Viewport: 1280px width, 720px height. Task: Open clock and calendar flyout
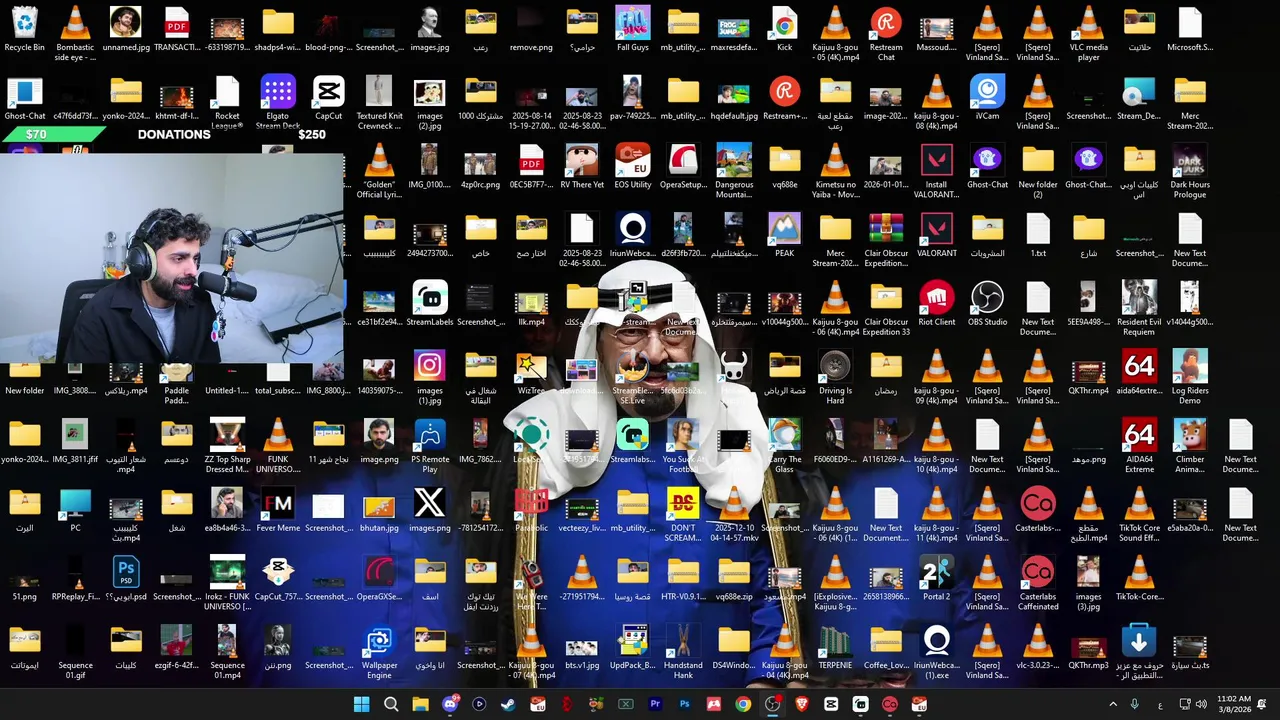point(1235,704)
